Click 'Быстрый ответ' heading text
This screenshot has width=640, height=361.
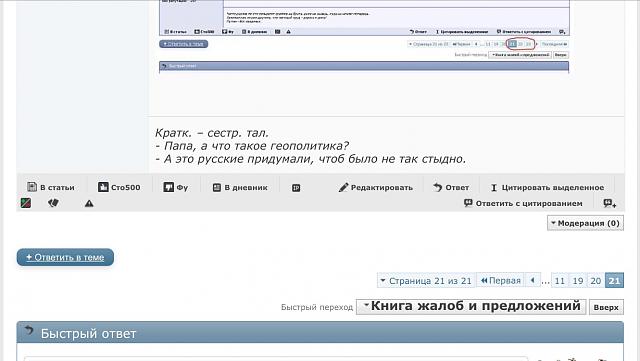(88, 334)
